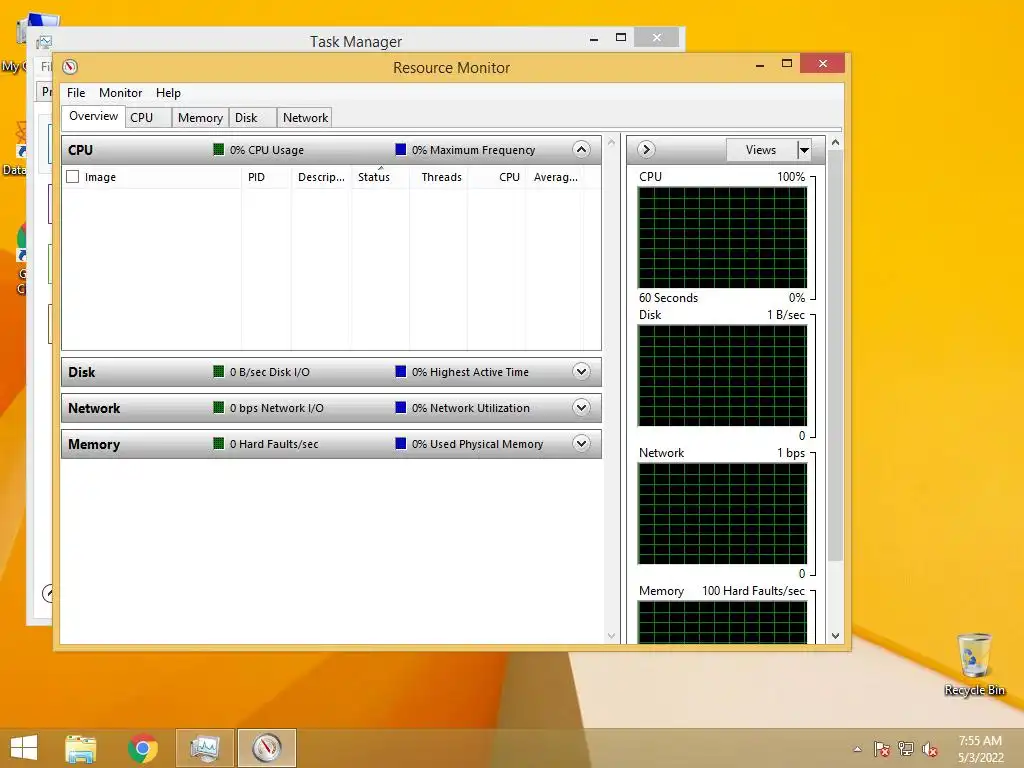Expand the Network section chevron
Screen dimensions: 1024x768
tap(581, 408)
